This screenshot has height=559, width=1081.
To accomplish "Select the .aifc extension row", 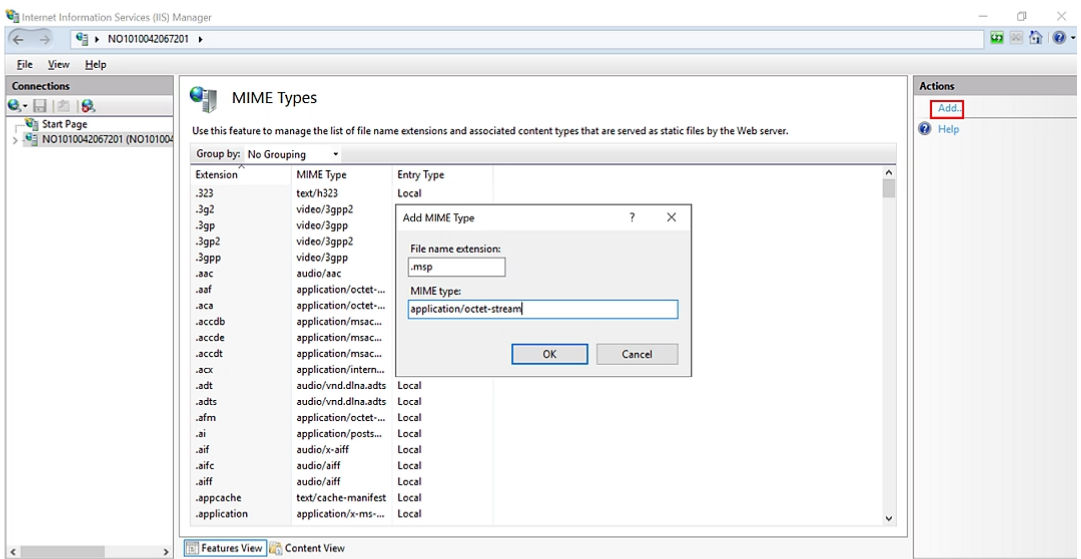I will pos(342,465).
